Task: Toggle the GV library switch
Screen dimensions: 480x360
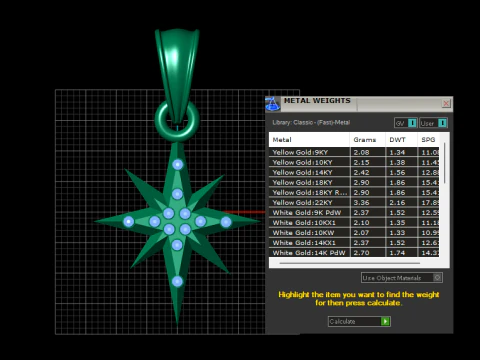Action: tap(406, 123)
